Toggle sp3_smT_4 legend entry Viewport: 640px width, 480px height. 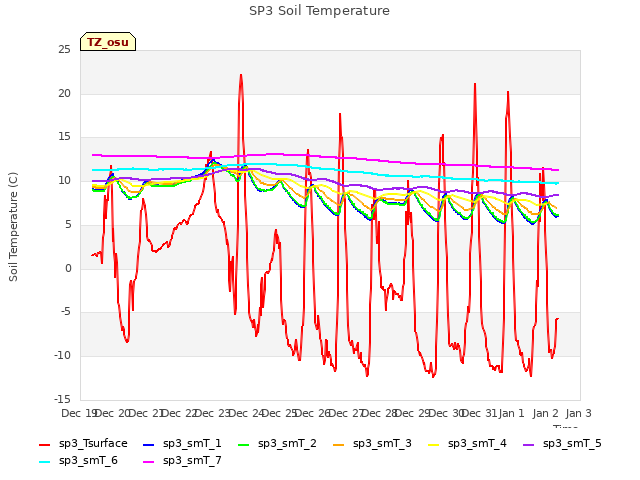(467, 444)
